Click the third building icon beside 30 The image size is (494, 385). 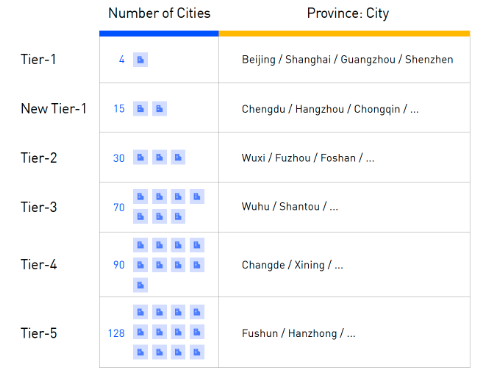point(178,157)
